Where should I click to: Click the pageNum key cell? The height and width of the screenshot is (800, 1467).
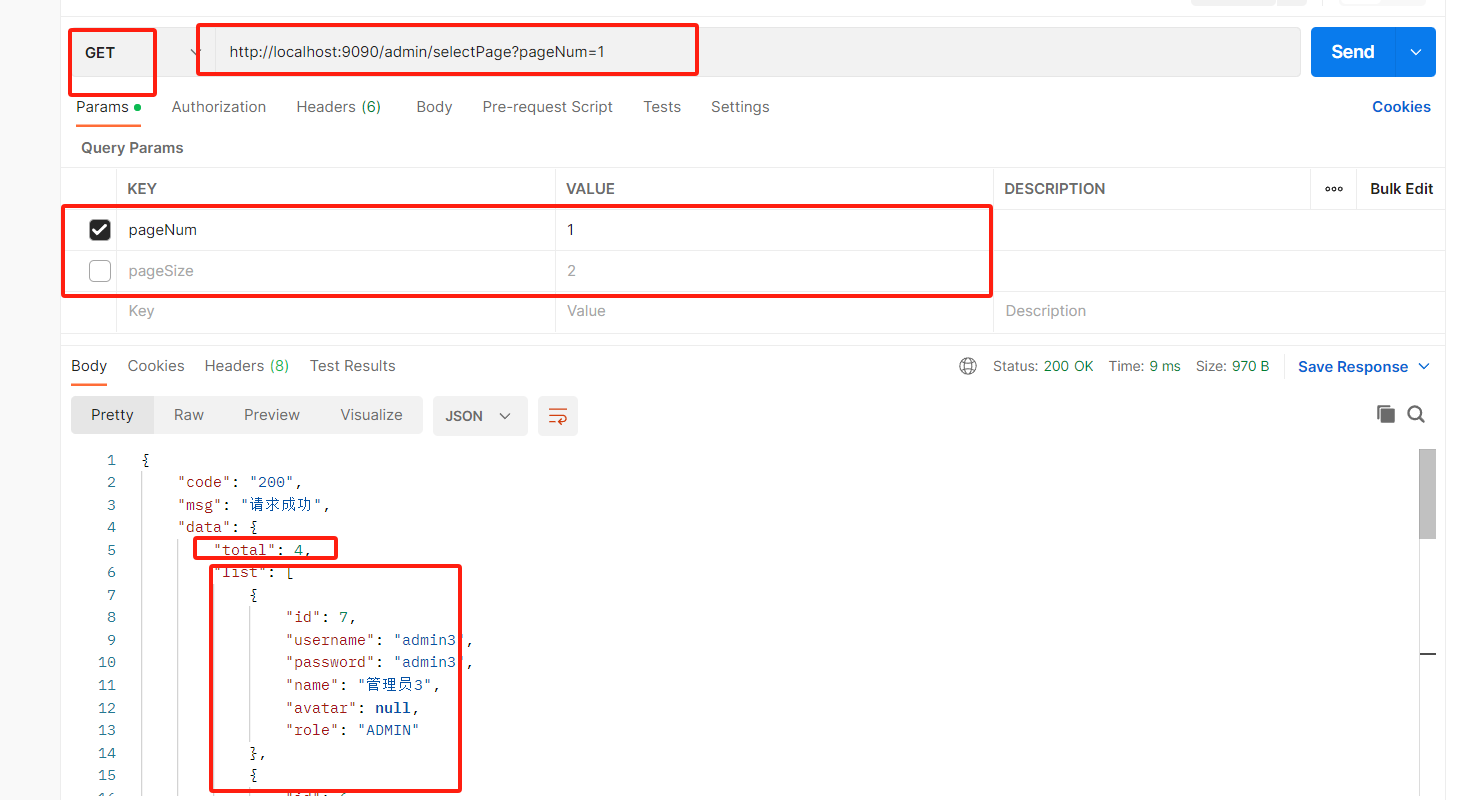(336, 230)
